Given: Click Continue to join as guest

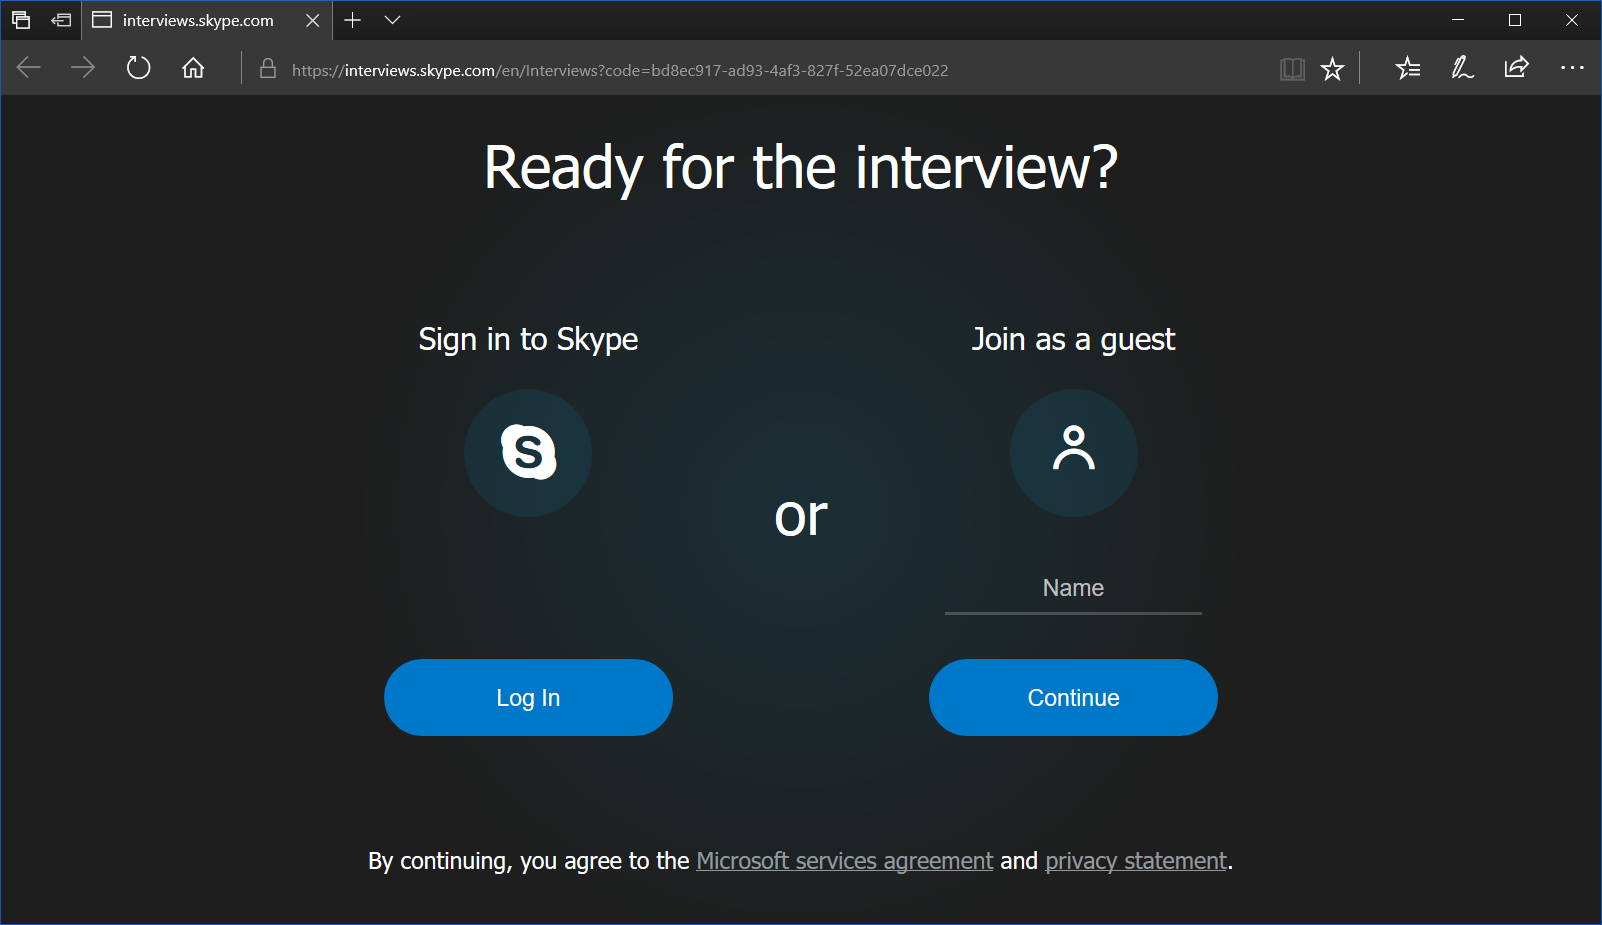Looking at the screenshot, I should pyautogui.click(x=1073, y=697).
